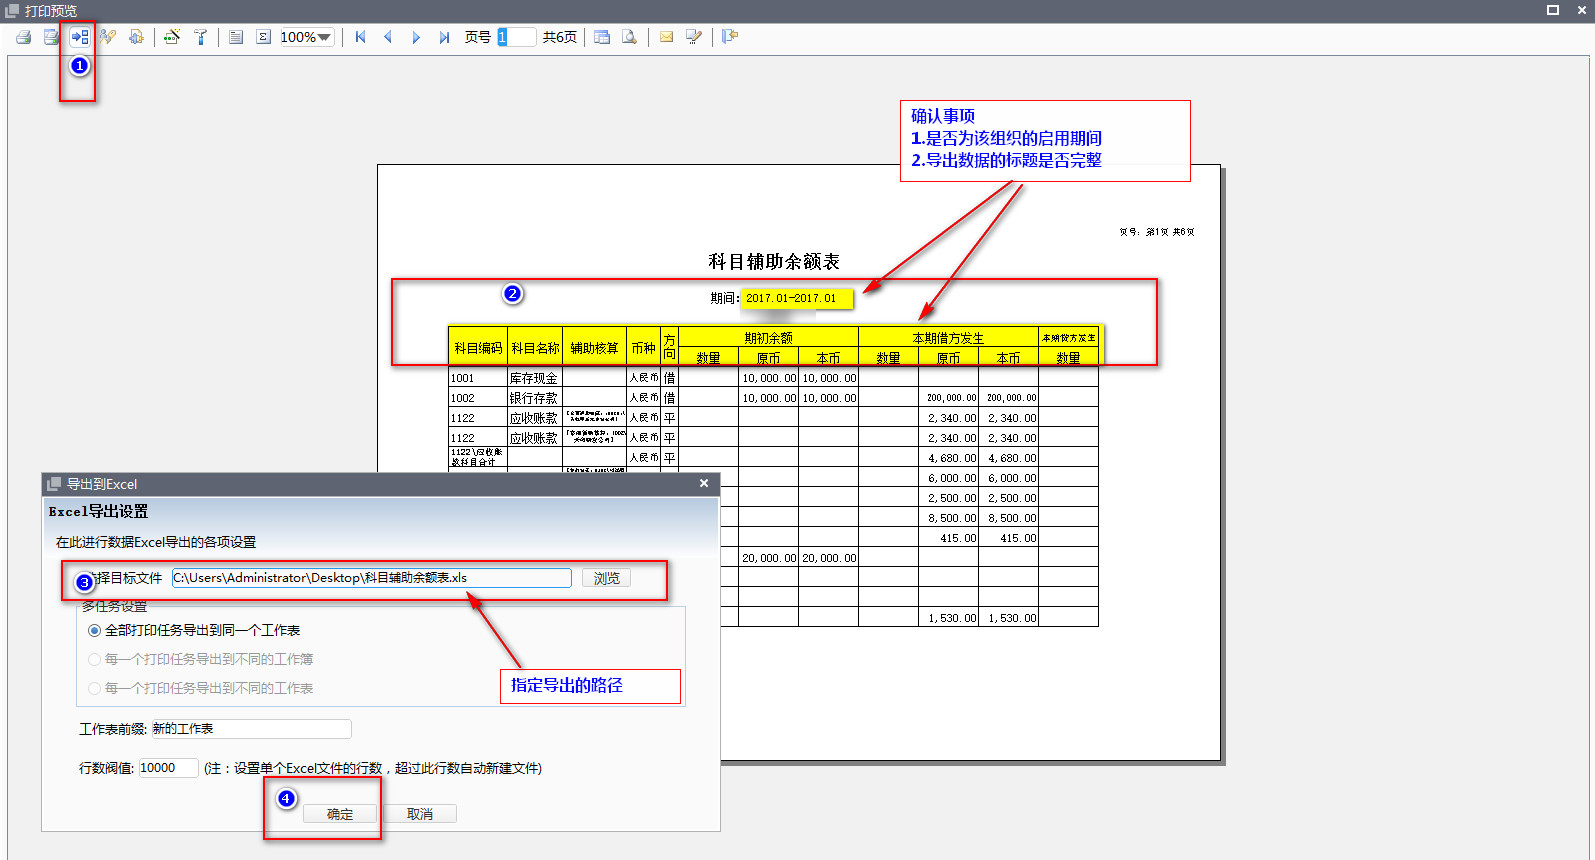Select '每一个打印任务导出到不同的工作簿' radio option
The image size is (1595, 860).
pyautogui.click(x=95, y=660)
